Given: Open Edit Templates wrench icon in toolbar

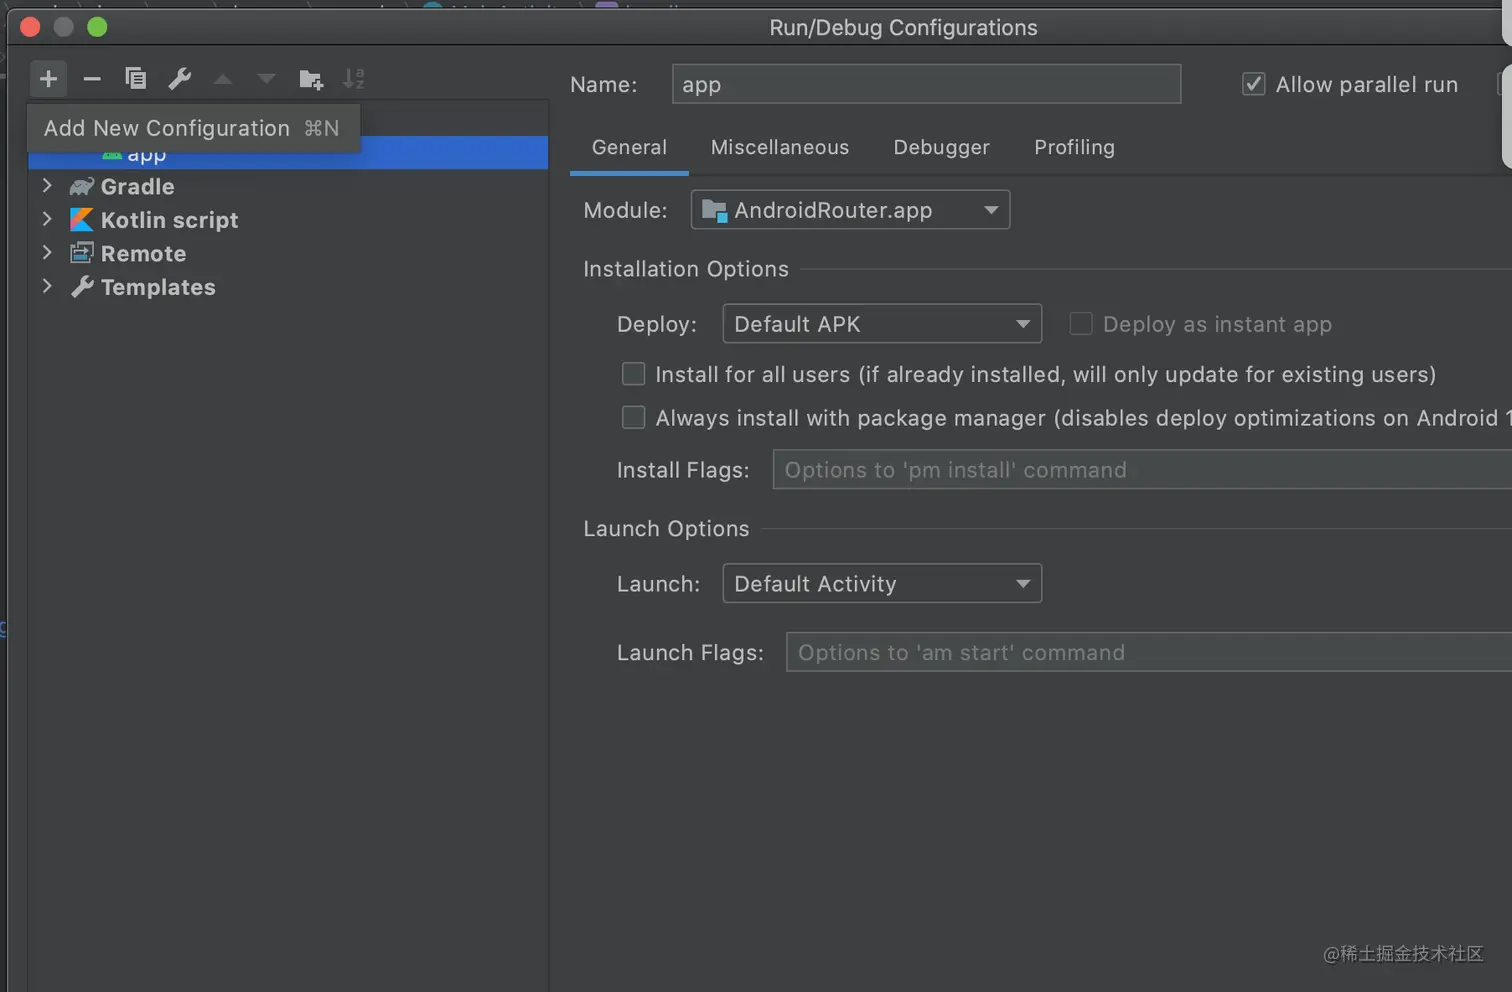Looking at the screenshot, I should pos(180,78).
